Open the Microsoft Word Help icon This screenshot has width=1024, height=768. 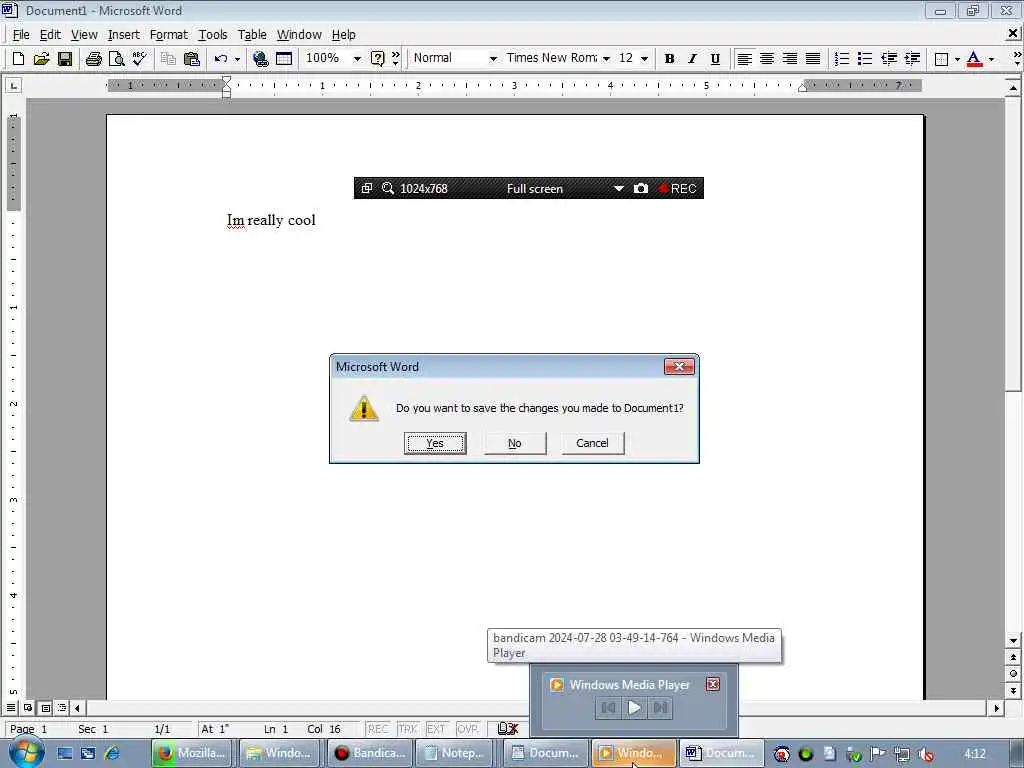point(377,59)
